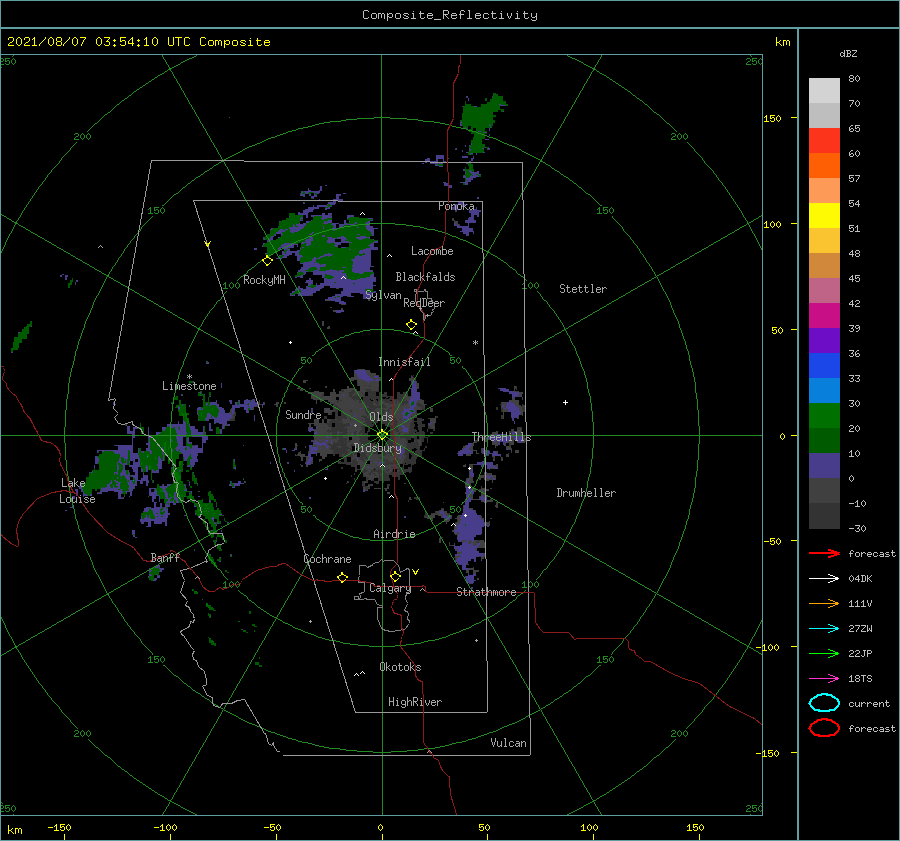The image size is (900, 841).
Task: Click the HighRiver label on map
Action: tap(415, 702)
